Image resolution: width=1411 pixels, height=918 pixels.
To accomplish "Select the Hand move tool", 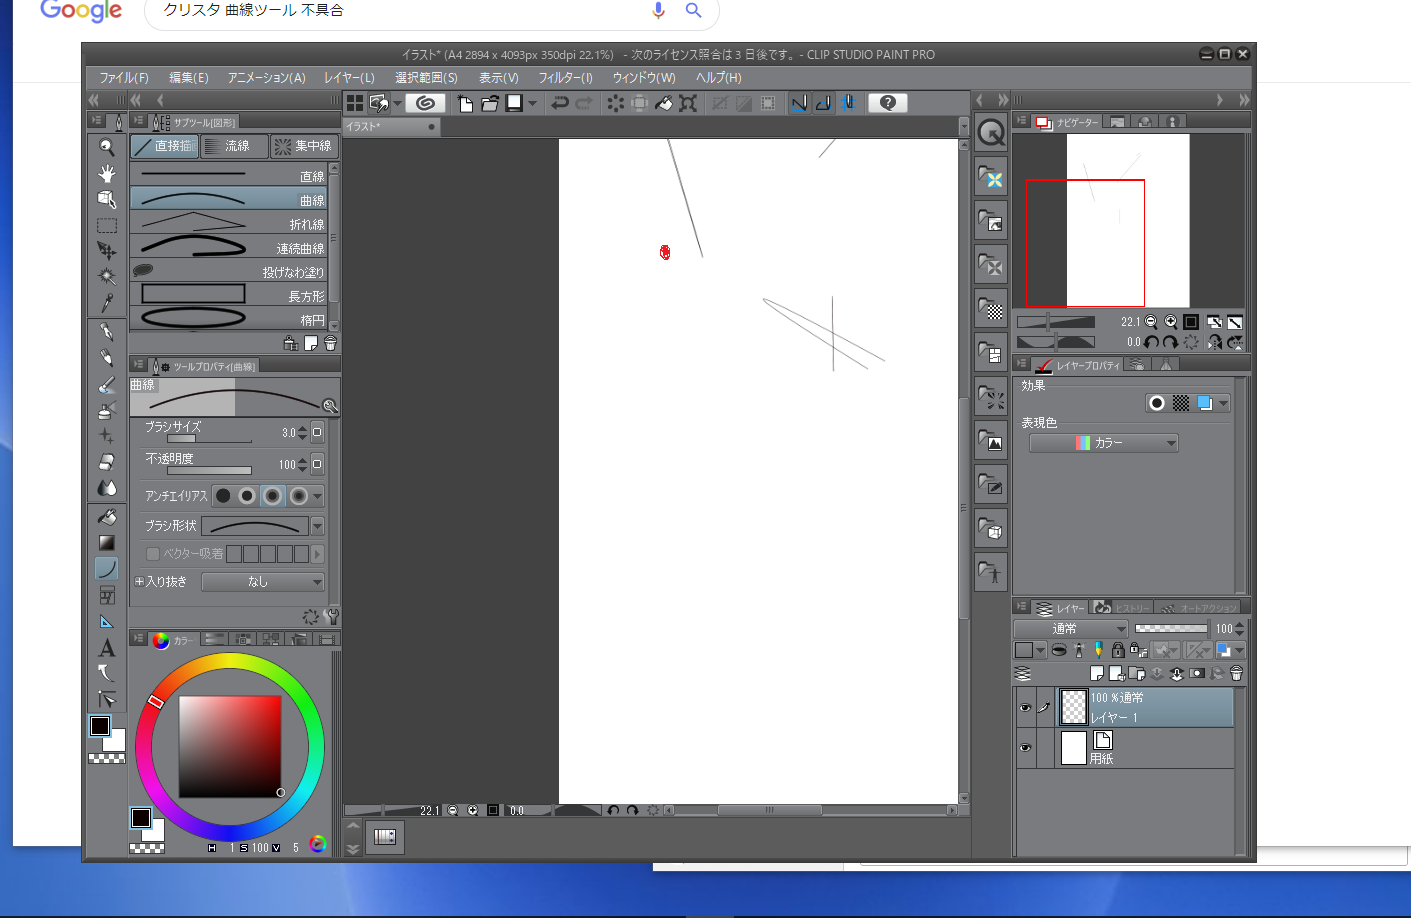I will point(106,173).
